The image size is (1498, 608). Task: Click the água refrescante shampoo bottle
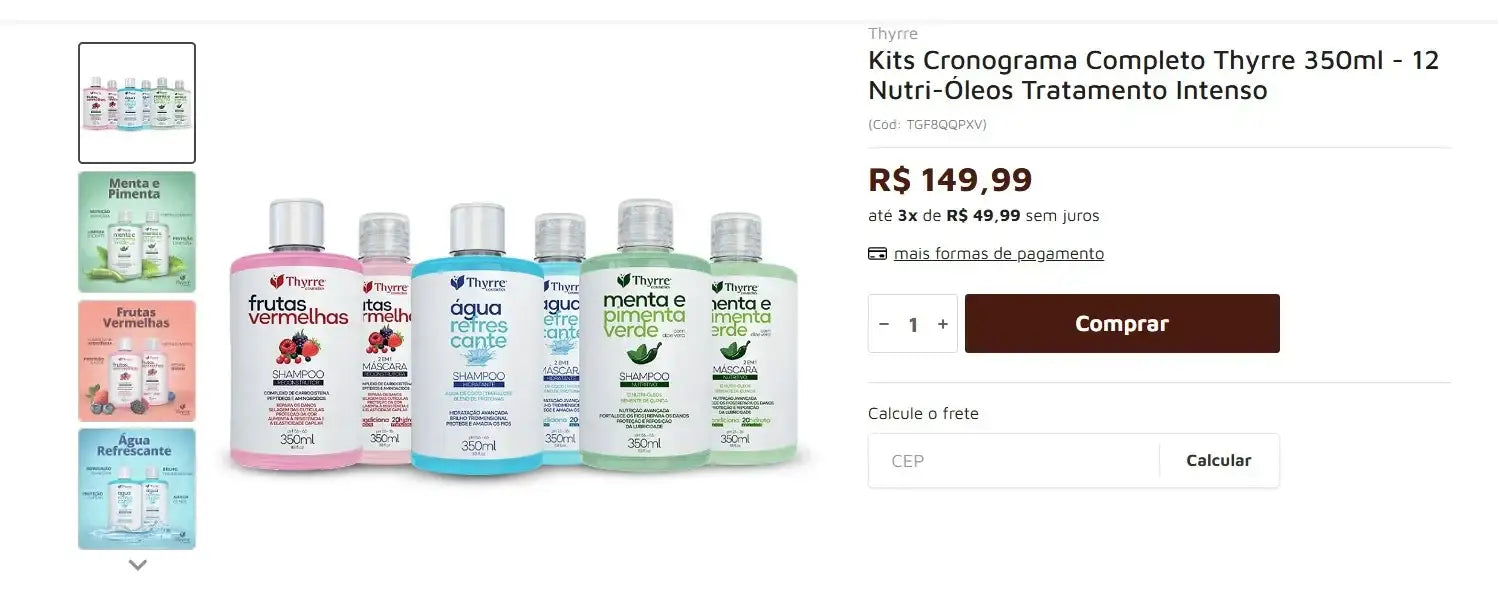477,338
